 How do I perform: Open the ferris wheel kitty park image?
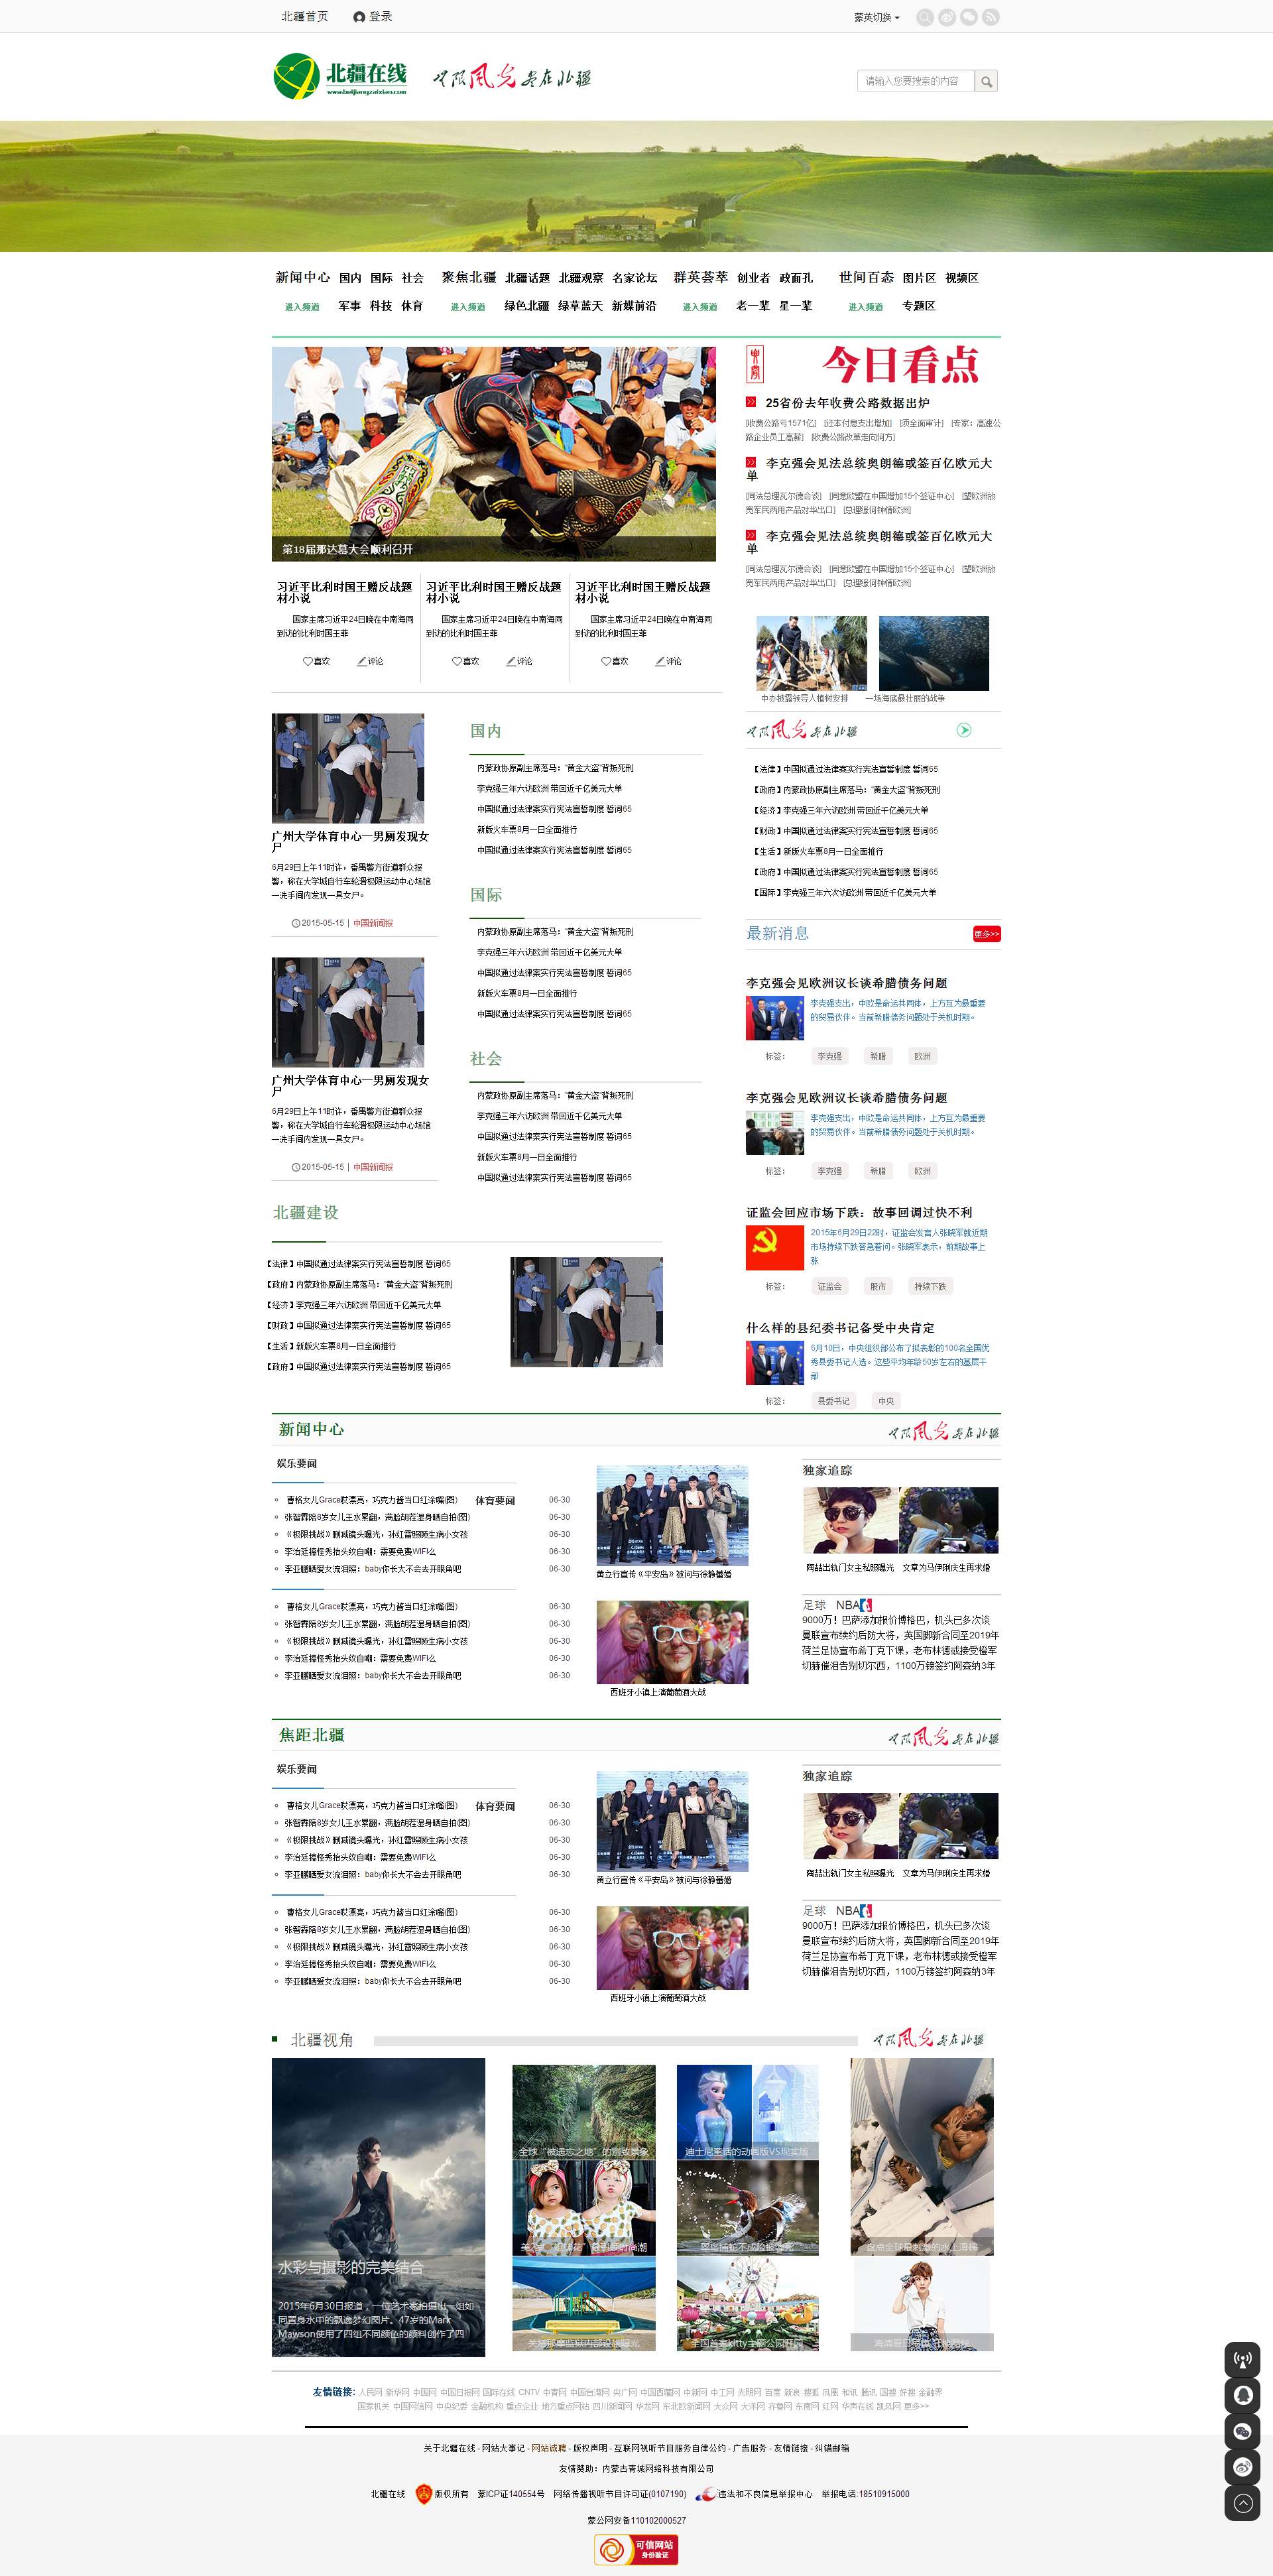[x=748, y=2304]
